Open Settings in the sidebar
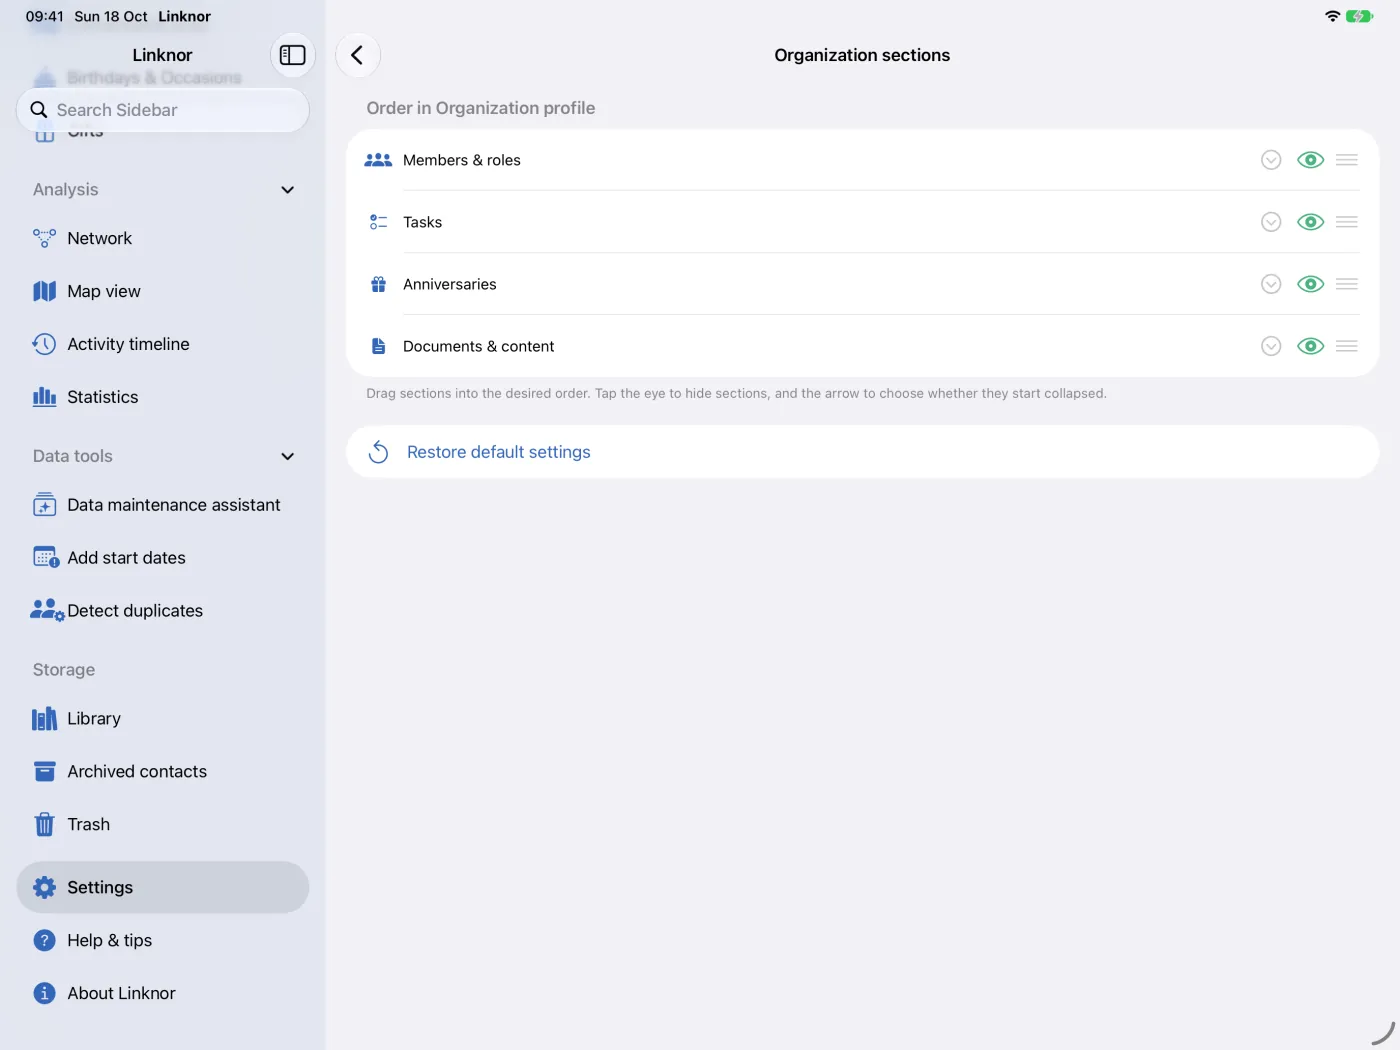Image resolution: width=1400 pixels, height=1050 pixels. (163, 887)
